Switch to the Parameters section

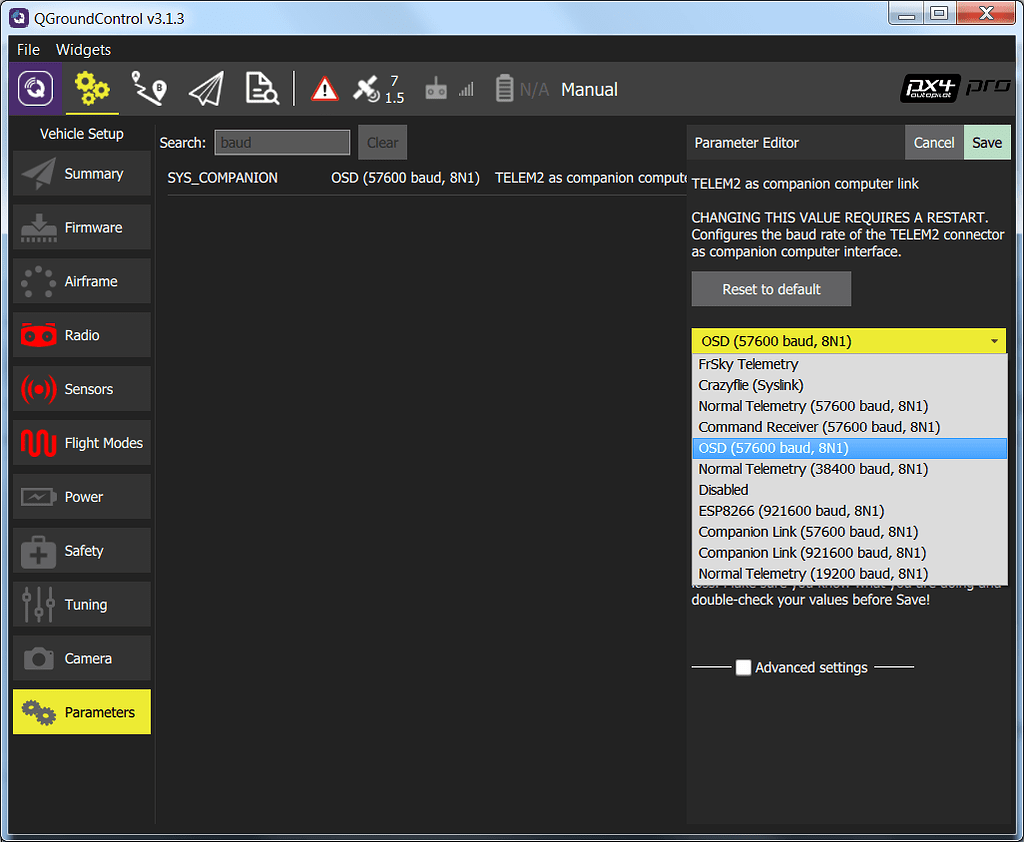point(81,712)
